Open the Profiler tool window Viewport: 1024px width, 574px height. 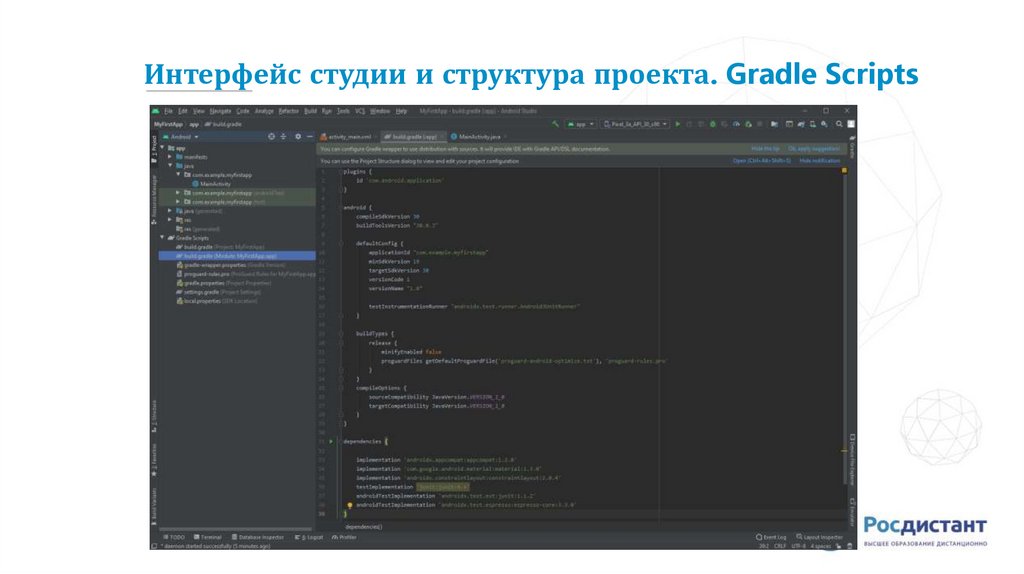344,537
